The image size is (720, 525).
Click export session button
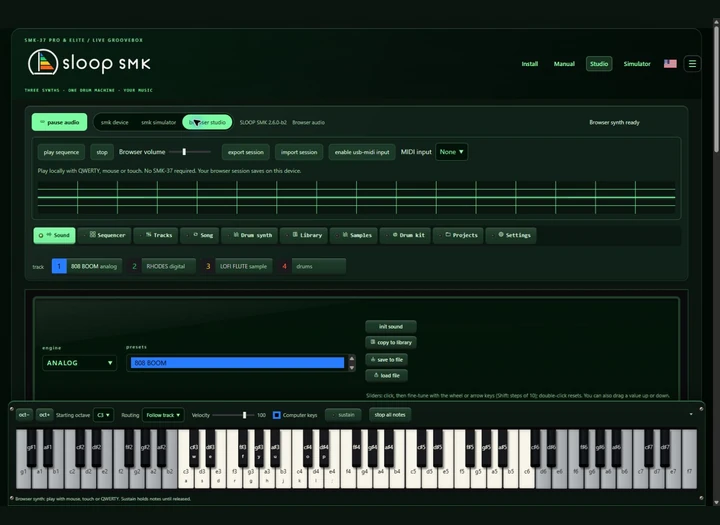pos(246,152)
